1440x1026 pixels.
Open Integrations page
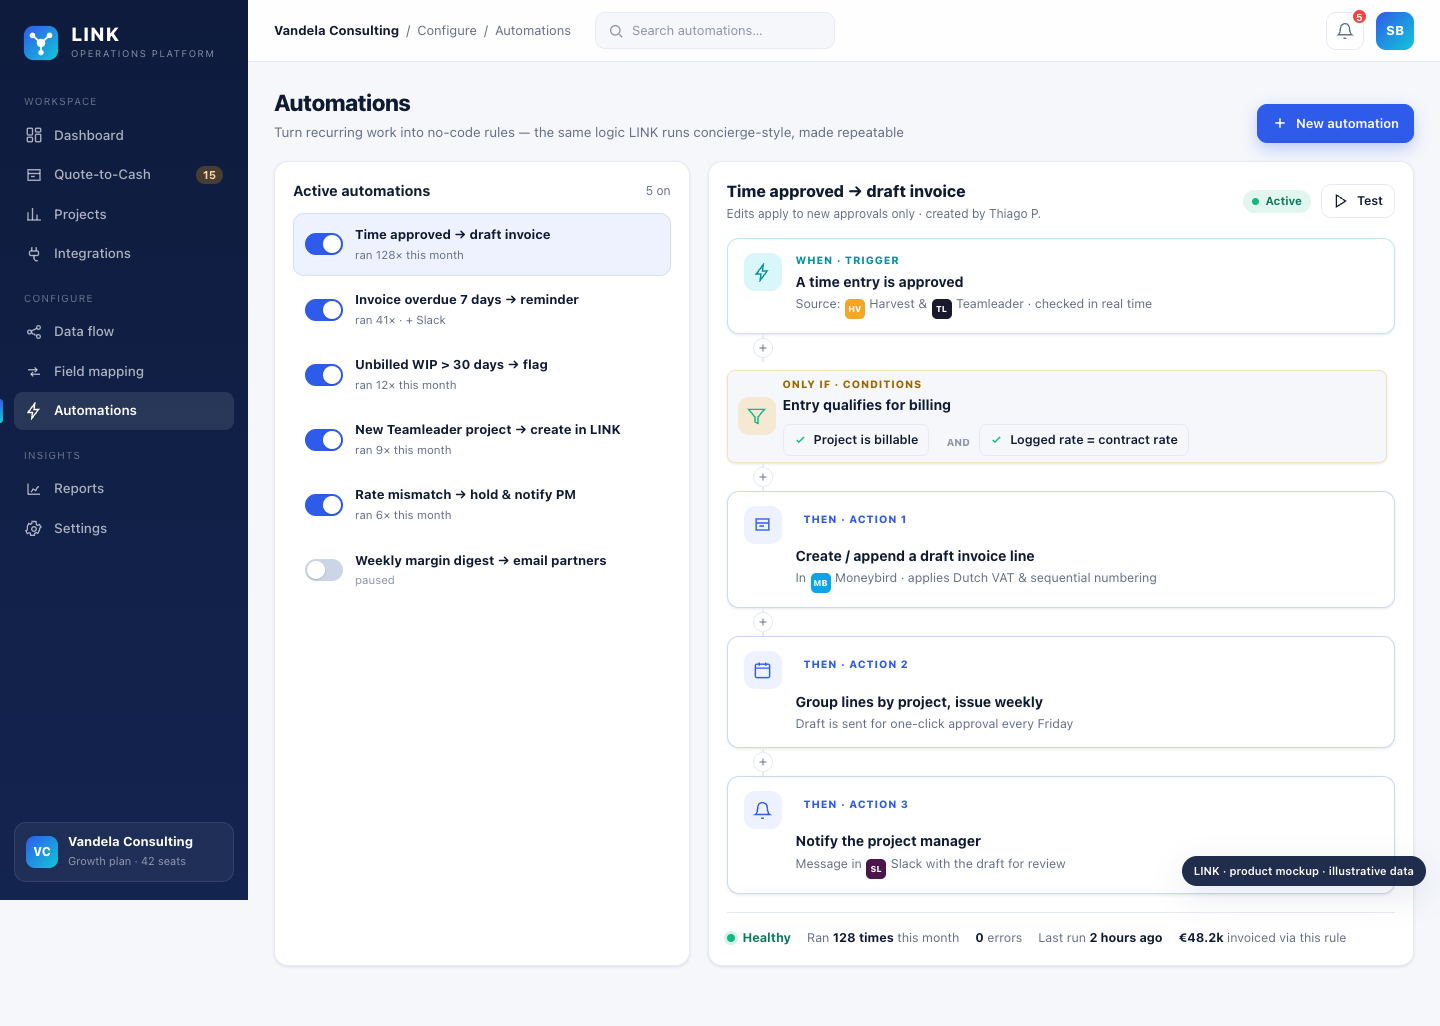point(124,254)
